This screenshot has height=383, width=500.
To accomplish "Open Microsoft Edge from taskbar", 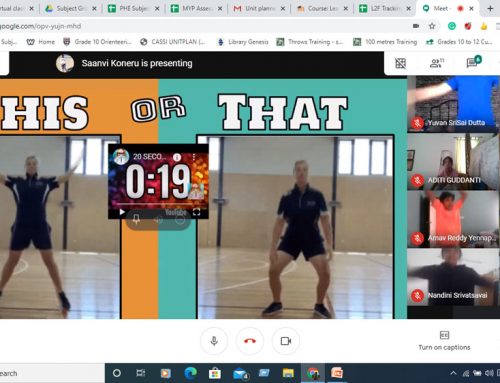I will click(190, 373).
